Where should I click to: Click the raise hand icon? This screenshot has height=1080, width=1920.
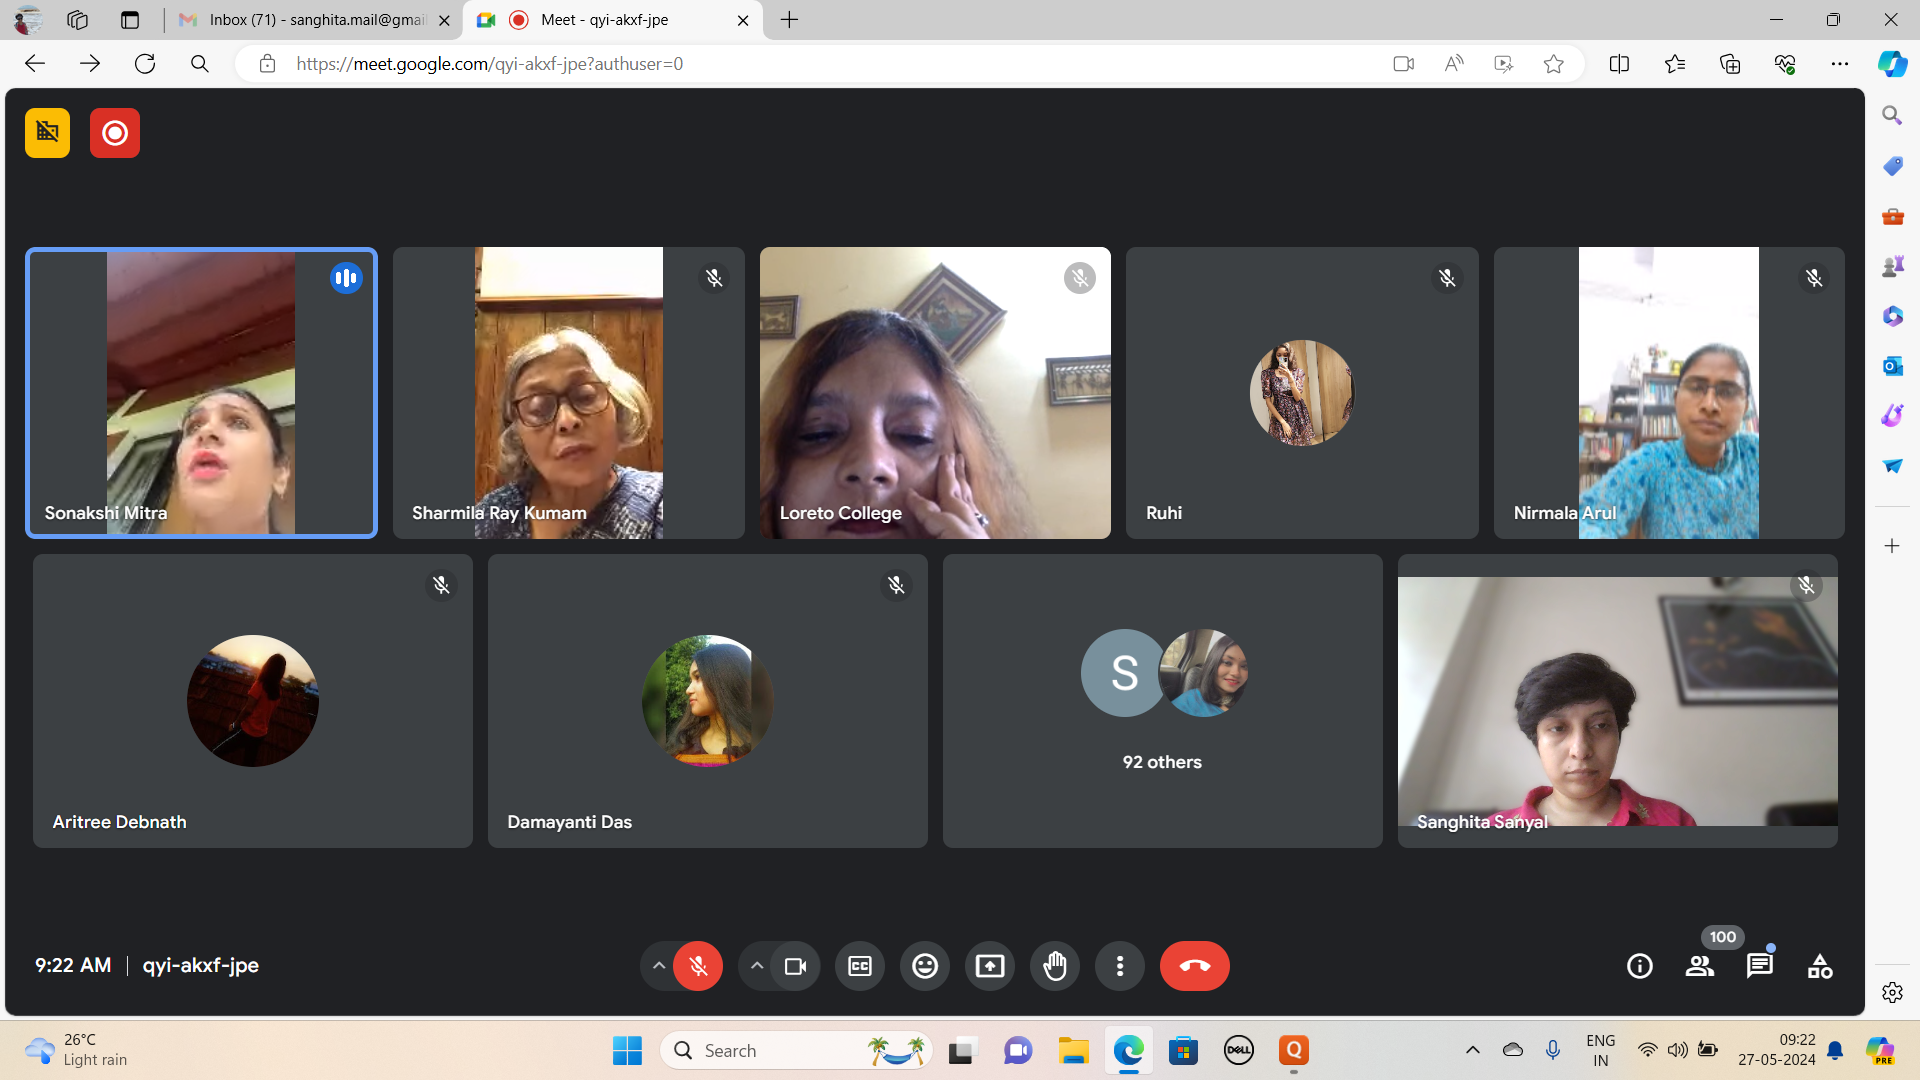[x=1055, y=966]
